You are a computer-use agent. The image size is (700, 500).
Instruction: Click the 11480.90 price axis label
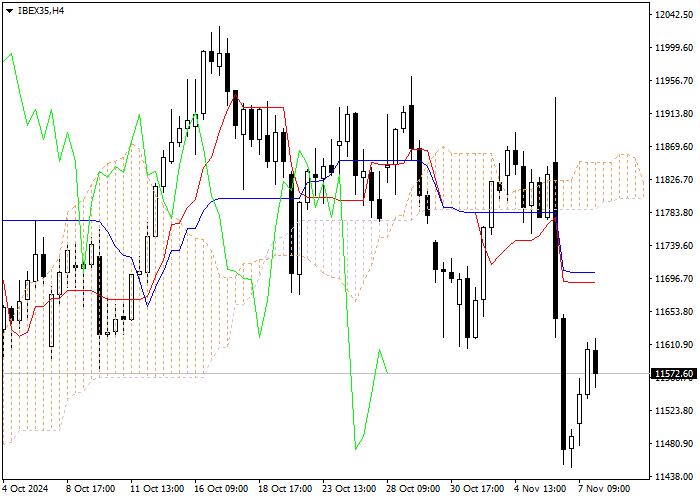click(674, 444)
